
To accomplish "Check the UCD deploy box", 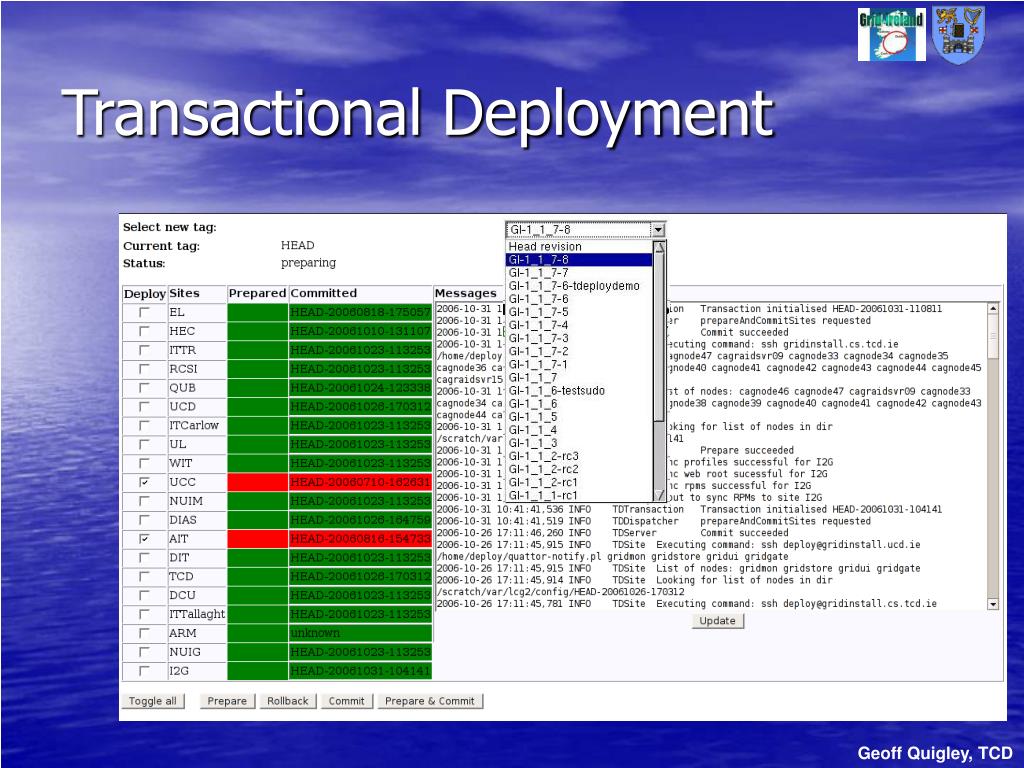I will point(144,407).
